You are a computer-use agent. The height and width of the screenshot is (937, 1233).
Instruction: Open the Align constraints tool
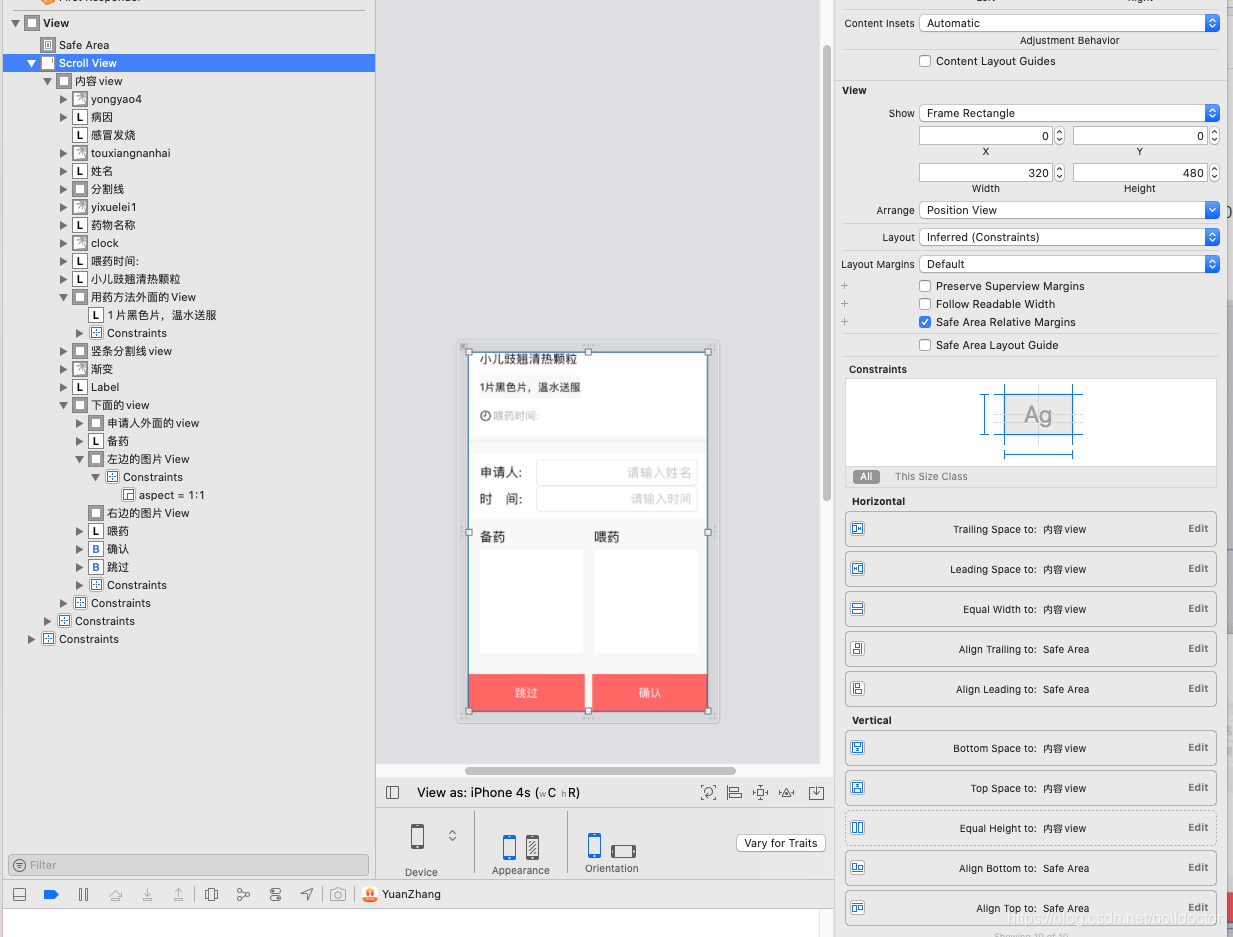pos(735,792)
